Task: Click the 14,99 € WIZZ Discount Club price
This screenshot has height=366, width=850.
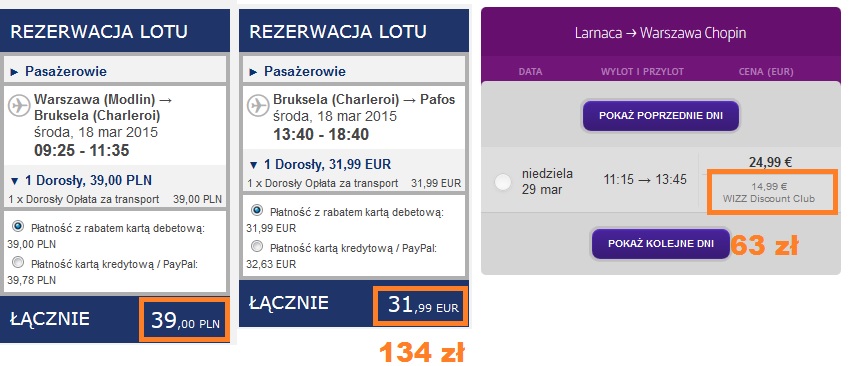Action: [x=769, y=192]
